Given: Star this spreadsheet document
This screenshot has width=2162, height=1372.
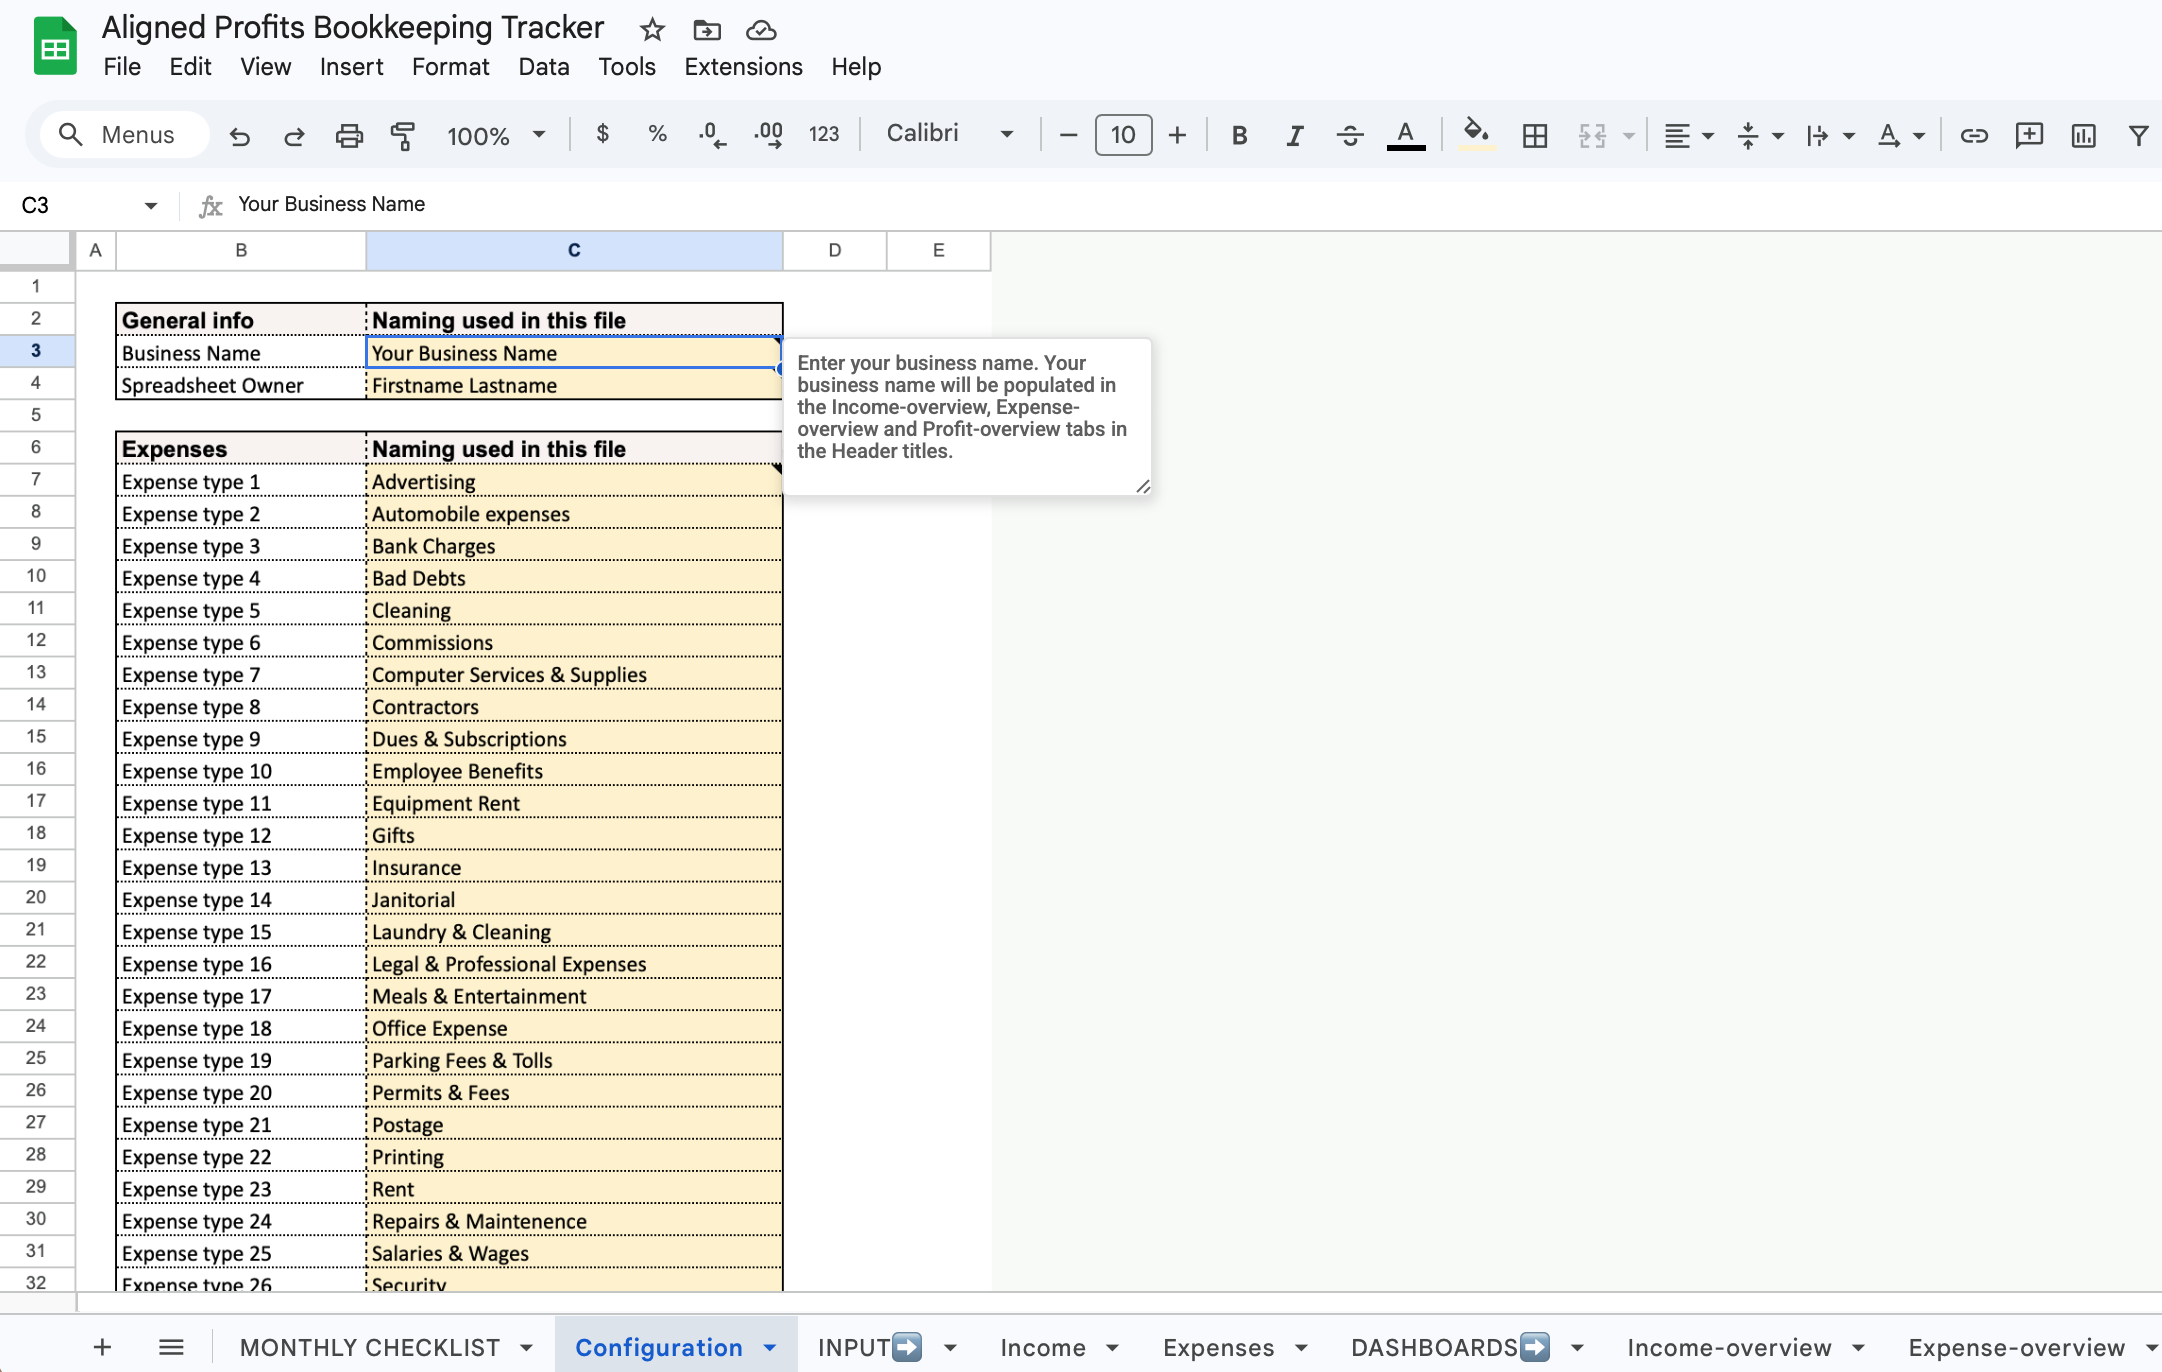Looking at the screenshot, I should (652, 29).
